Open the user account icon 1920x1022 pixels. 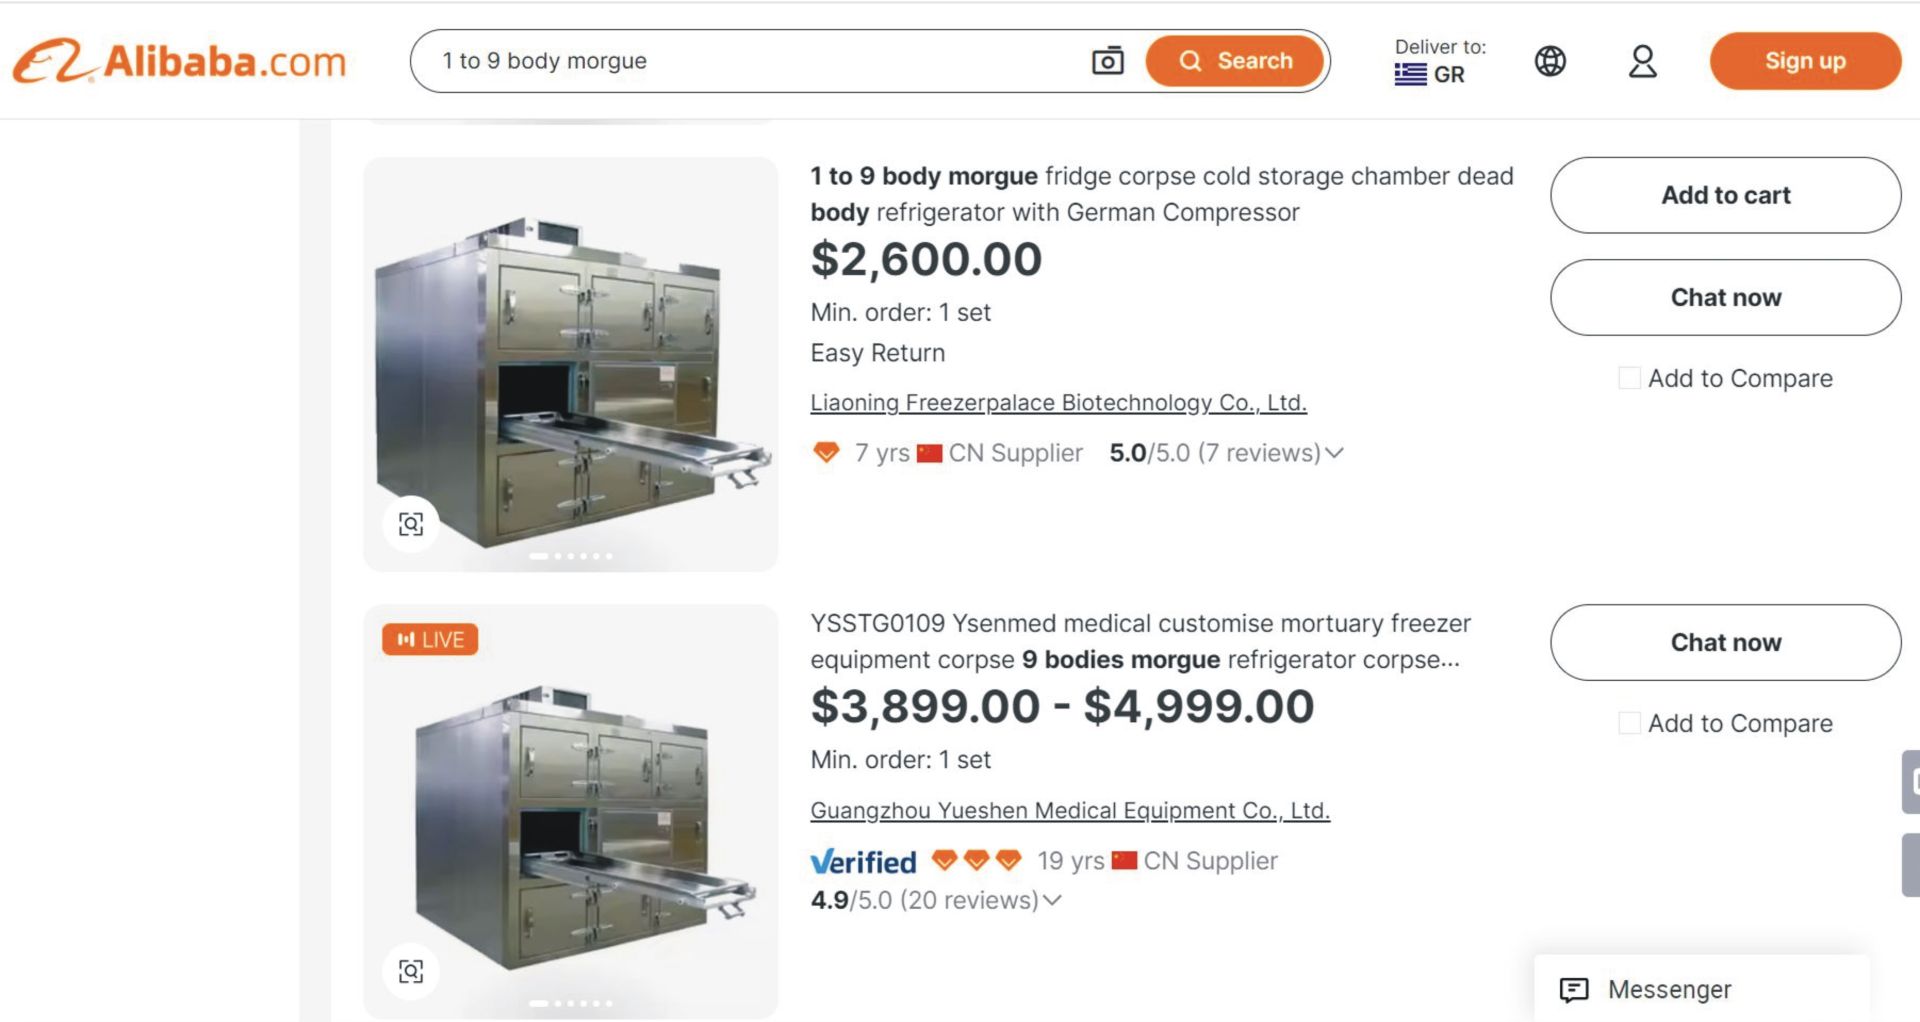point(1642,61)
